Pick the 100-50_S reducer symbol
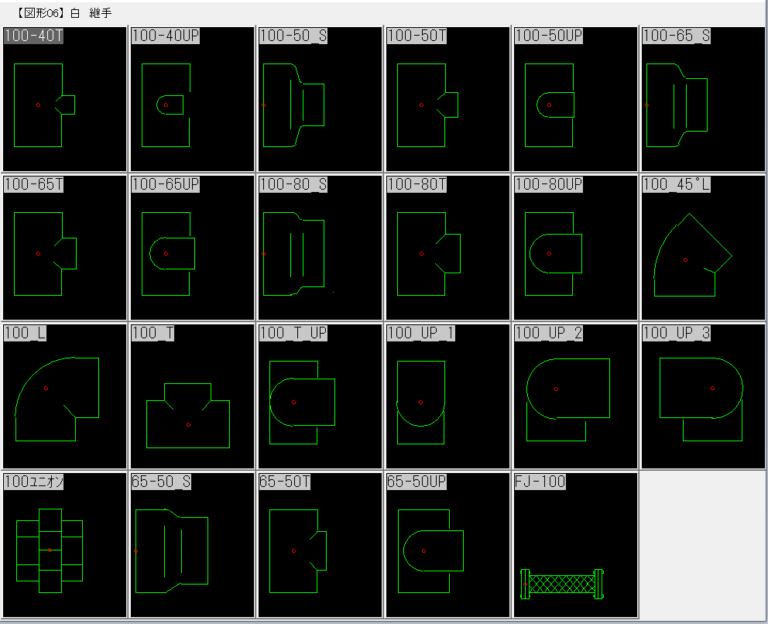 (x=320, y=99)
